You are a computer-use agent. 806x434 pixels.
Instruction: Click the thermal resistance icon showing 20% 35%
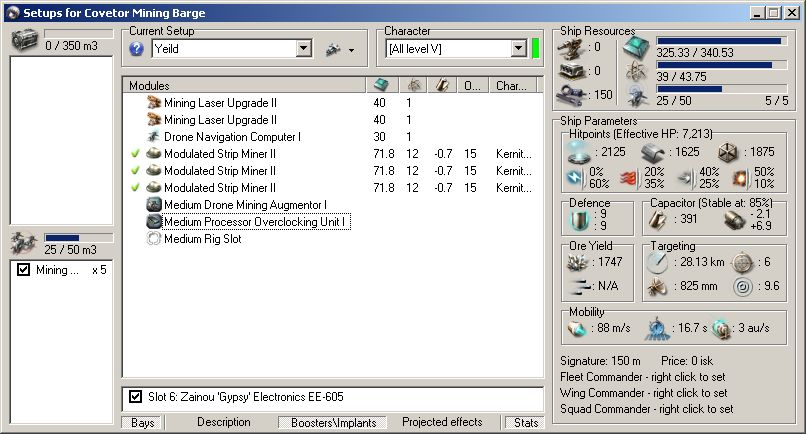630,178
